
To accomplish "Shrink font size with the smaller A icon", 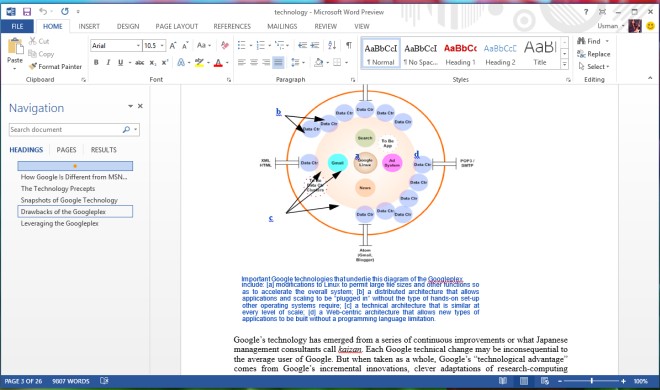I will coord(185,45).
